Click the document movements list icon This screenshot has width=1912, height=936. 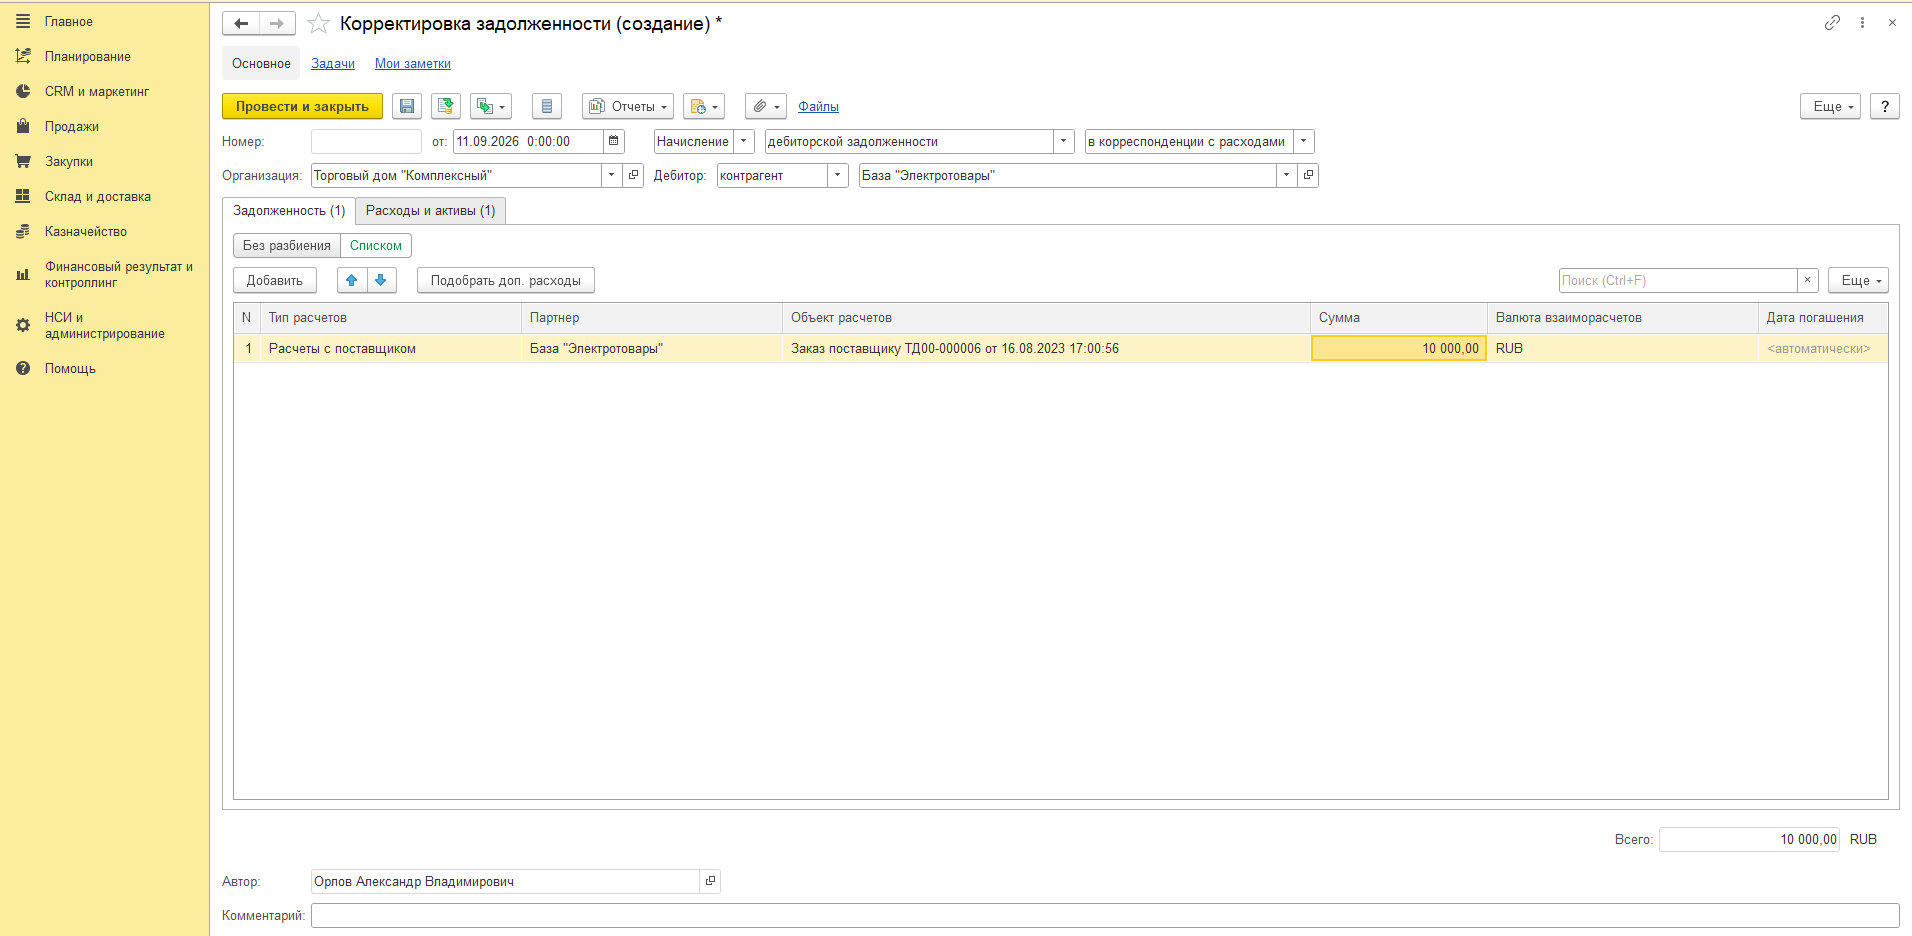[x=547, y=106]
